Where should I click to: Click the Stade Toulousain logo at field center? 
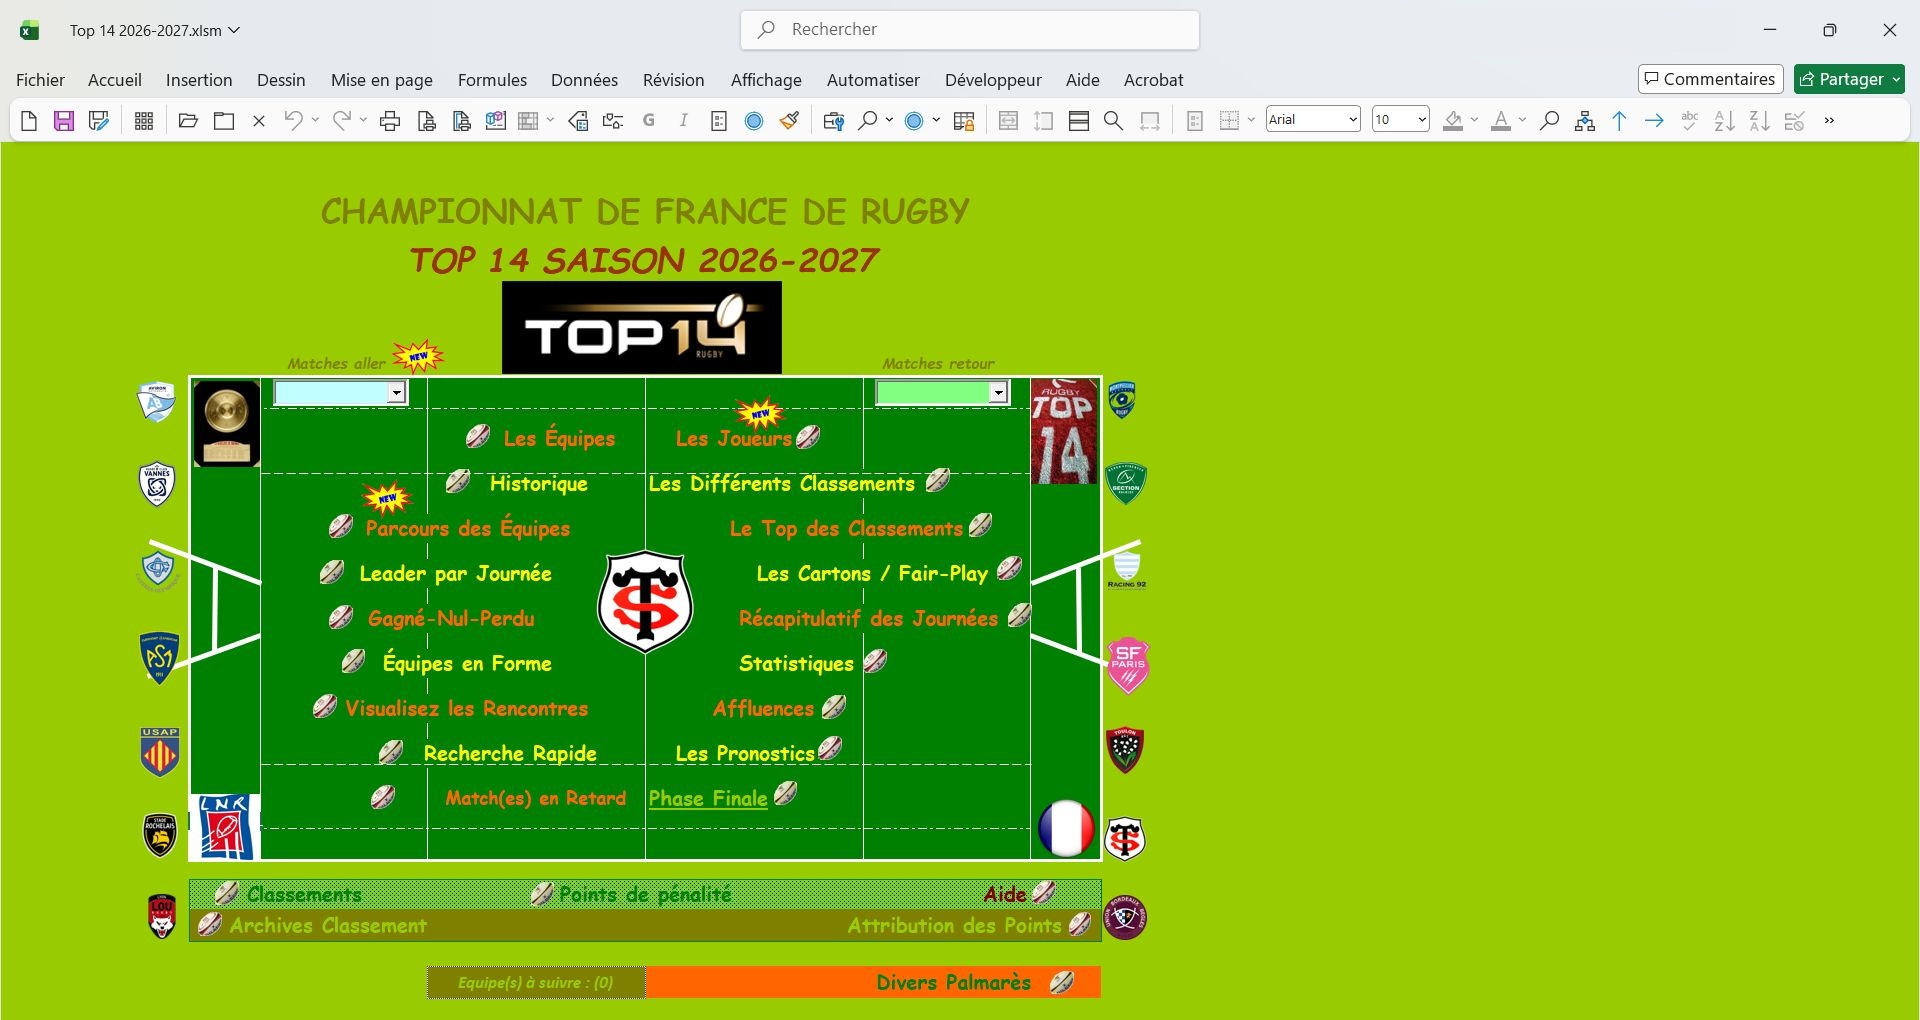tap(645, 602)
